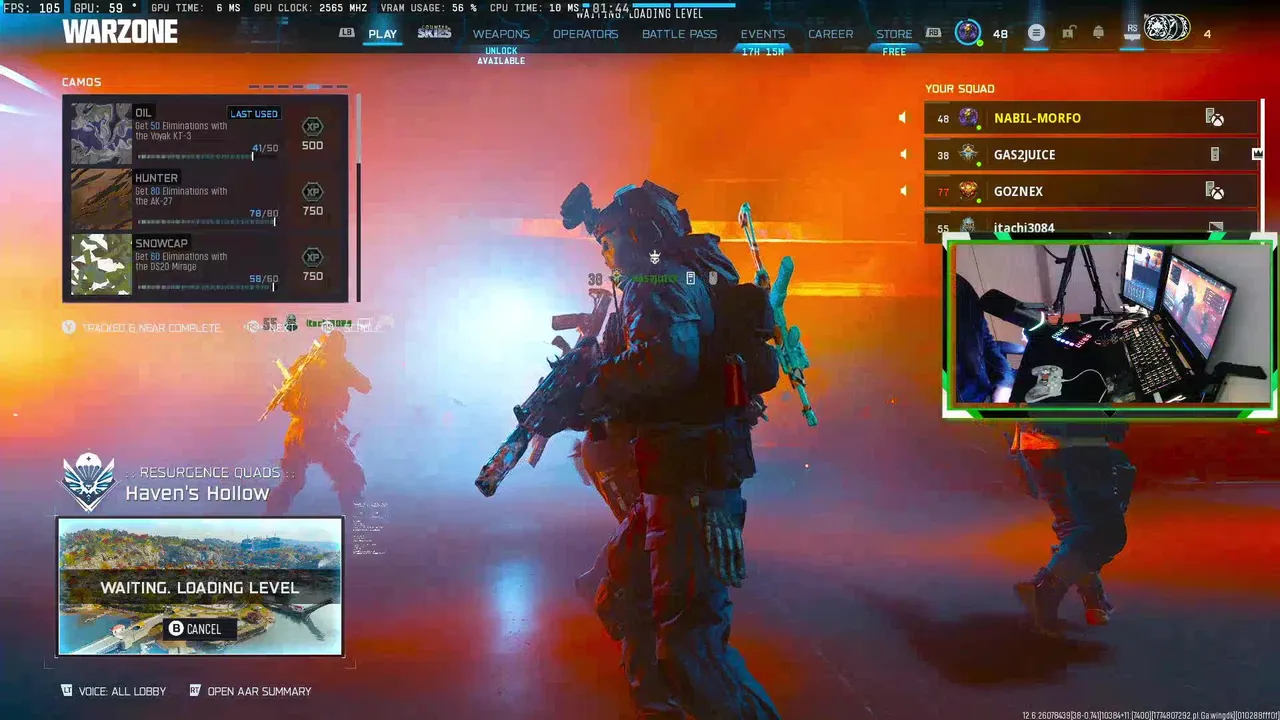
Task: Click the Waiting, Loading Level status
Action: pos(199,588)
